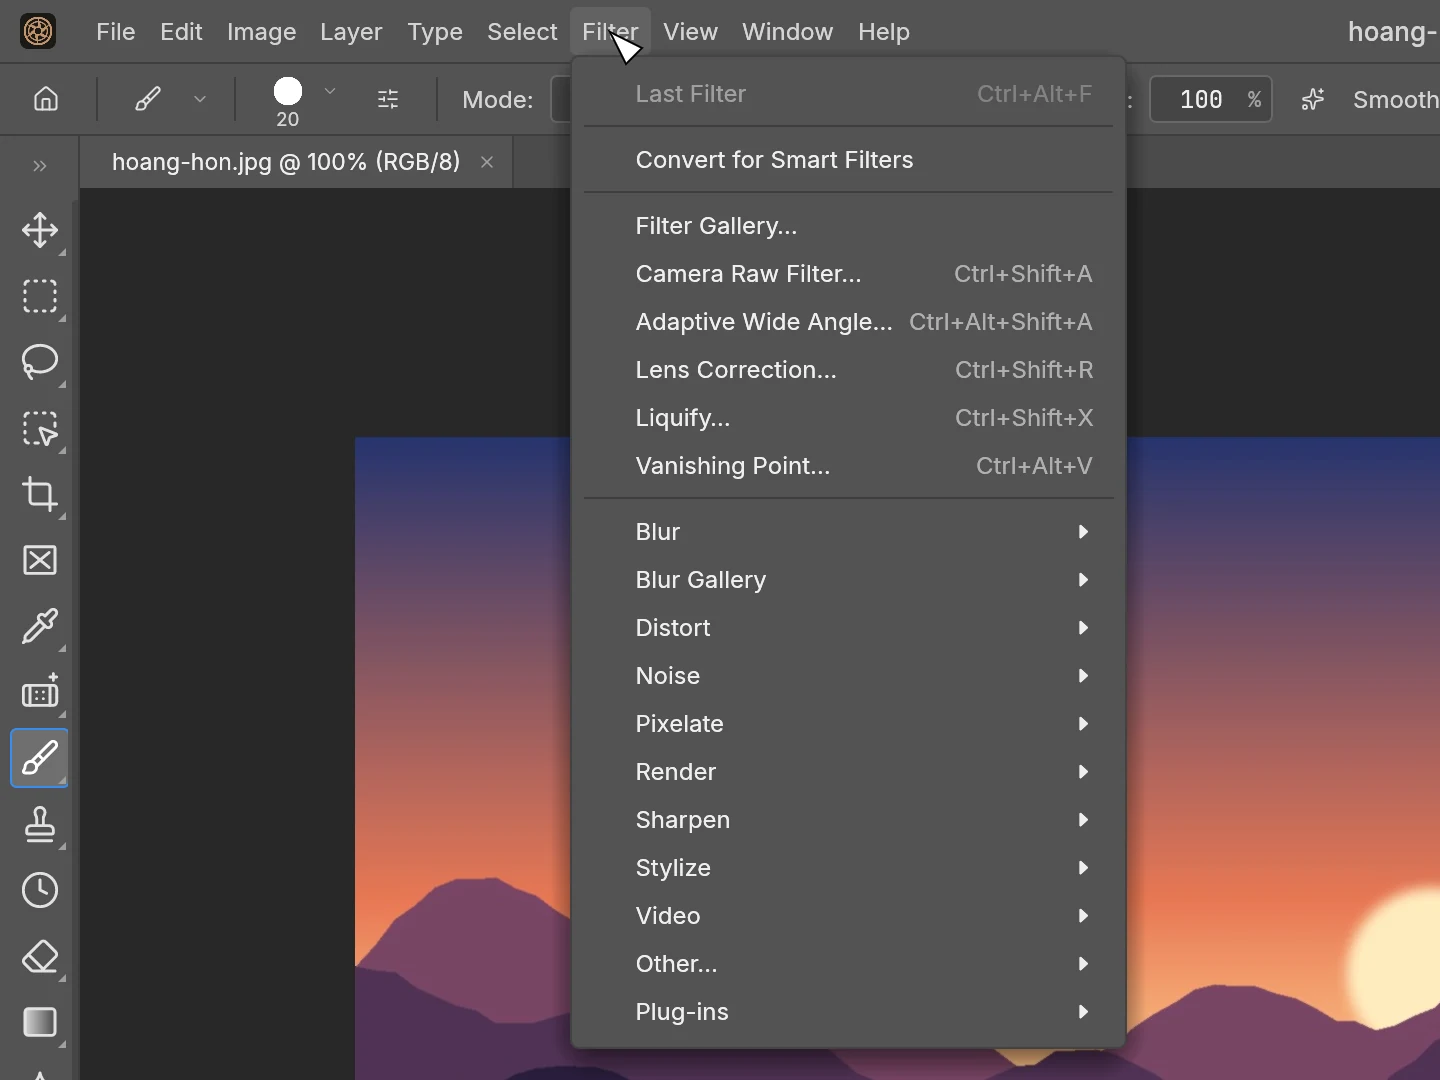Viewport: 1440px width, 1080px height.
Task: Expand the Noise submenu
Action: tap(849, 676)
